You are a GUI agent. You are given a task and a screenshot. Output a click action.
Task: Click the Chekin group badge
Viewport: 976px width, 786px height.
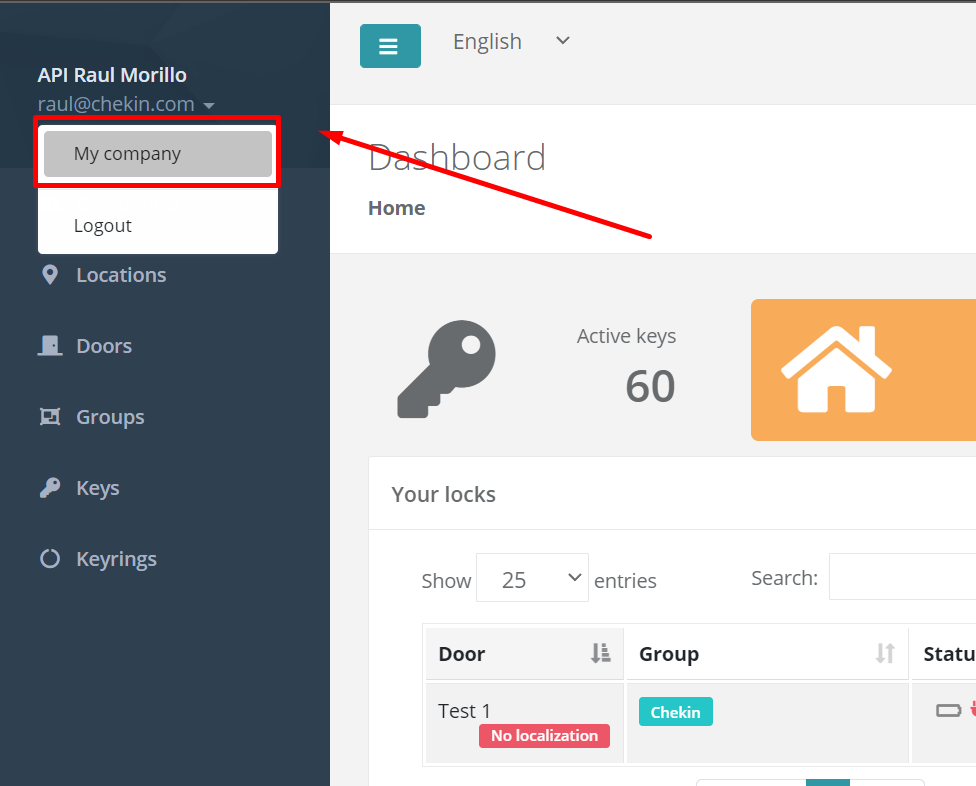click(x=675, y=712)
